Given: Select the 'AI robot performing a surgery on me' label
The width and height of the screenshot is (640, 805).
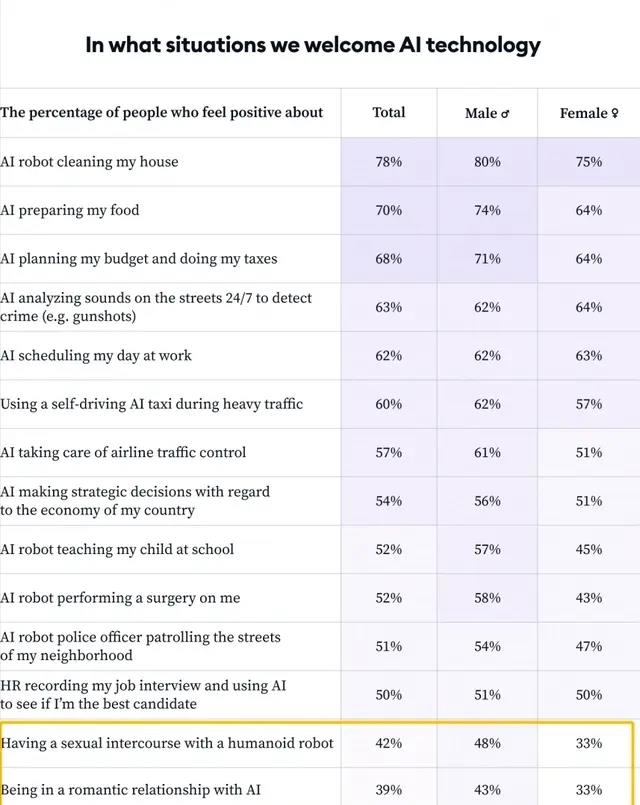Looking at the screenshot, I should [120, 598].
